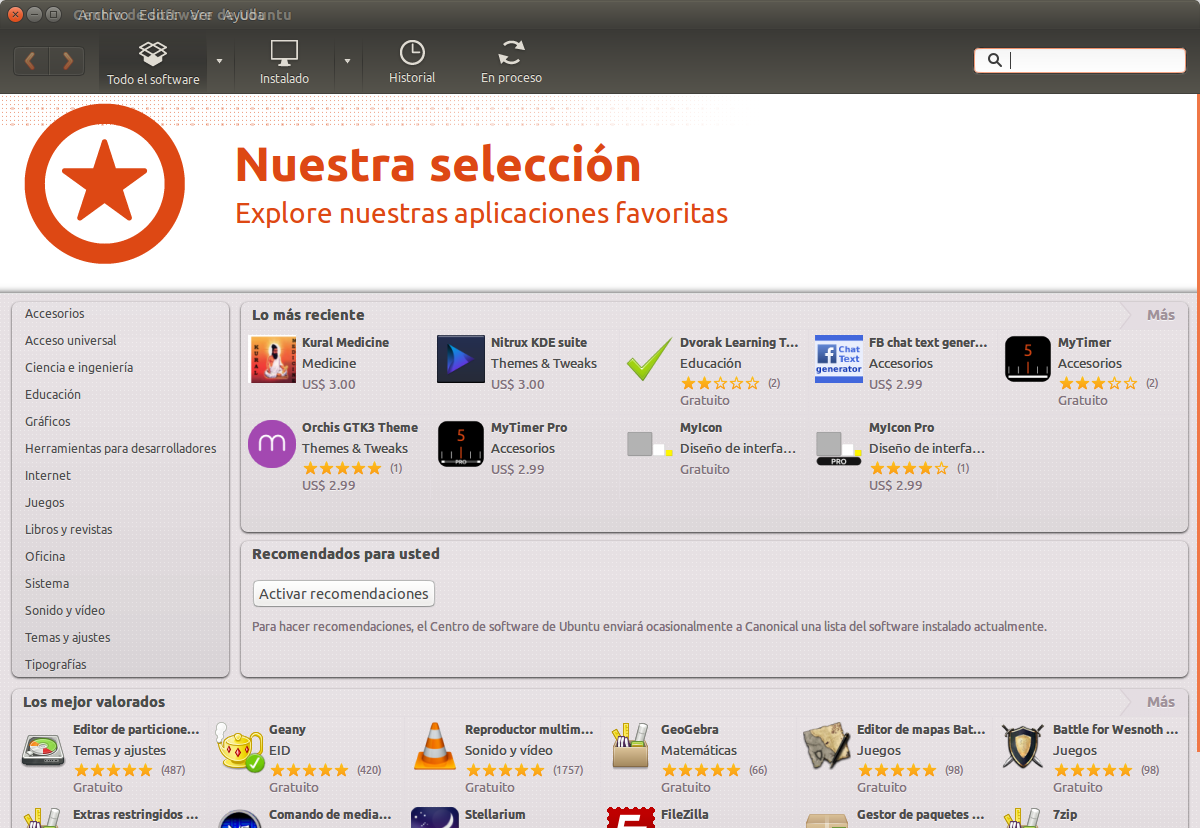This screenshot has height=828, width=1200.
Task: Open the Geany teapot icon
Action: point(239,748)
